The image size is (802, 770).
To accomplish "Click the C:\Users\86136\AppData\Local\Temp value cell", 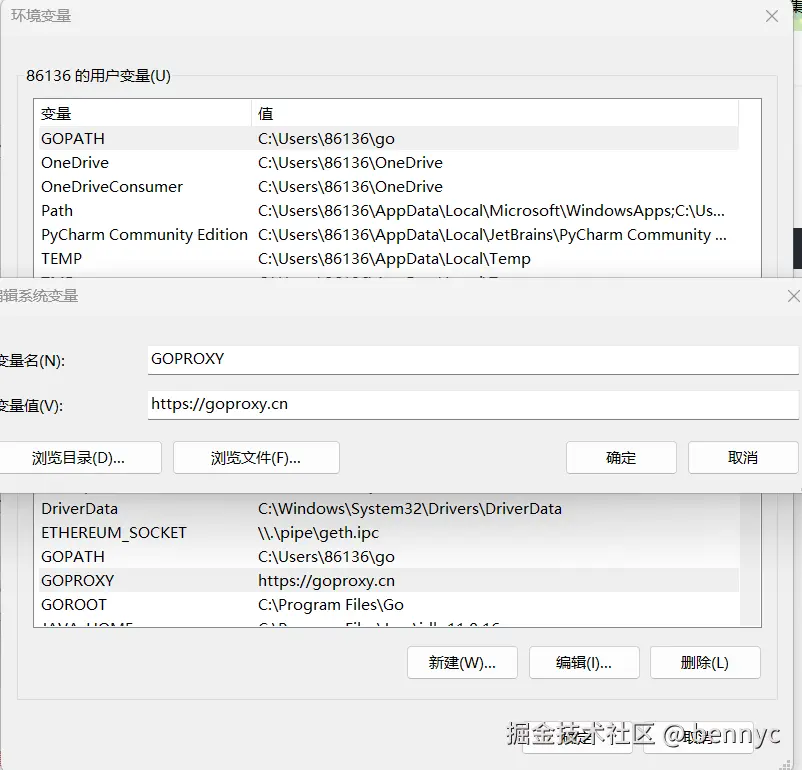I will click(x=394, y=259).
